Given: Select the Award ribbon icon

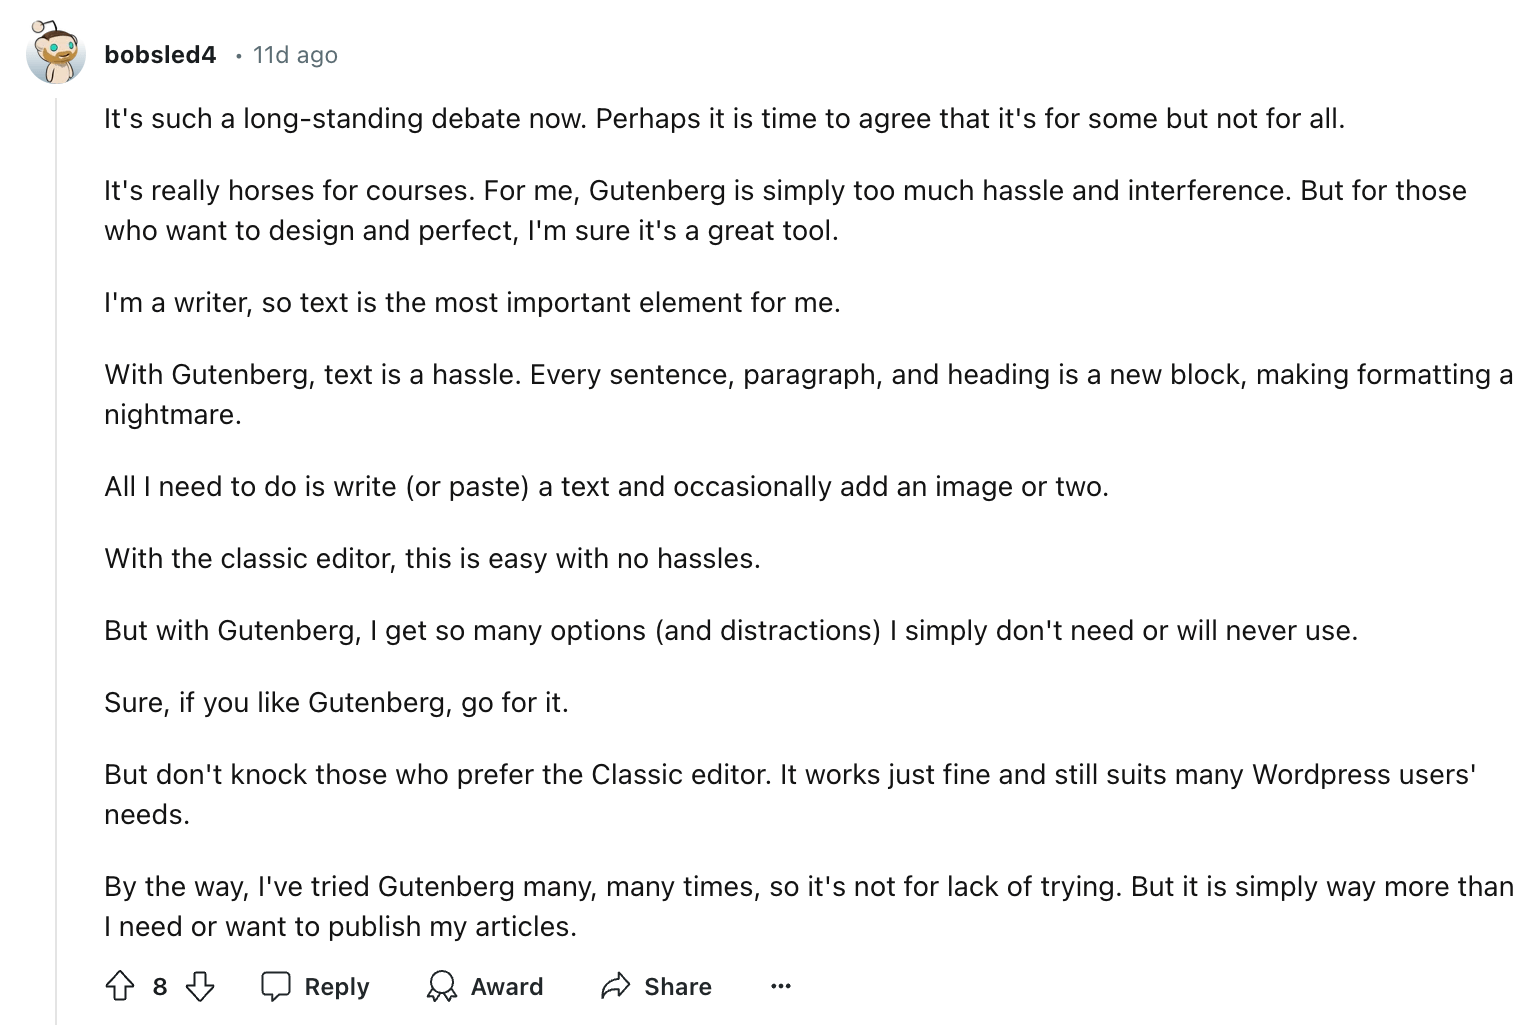Looking at the screenshot, I should coord(443,986).
